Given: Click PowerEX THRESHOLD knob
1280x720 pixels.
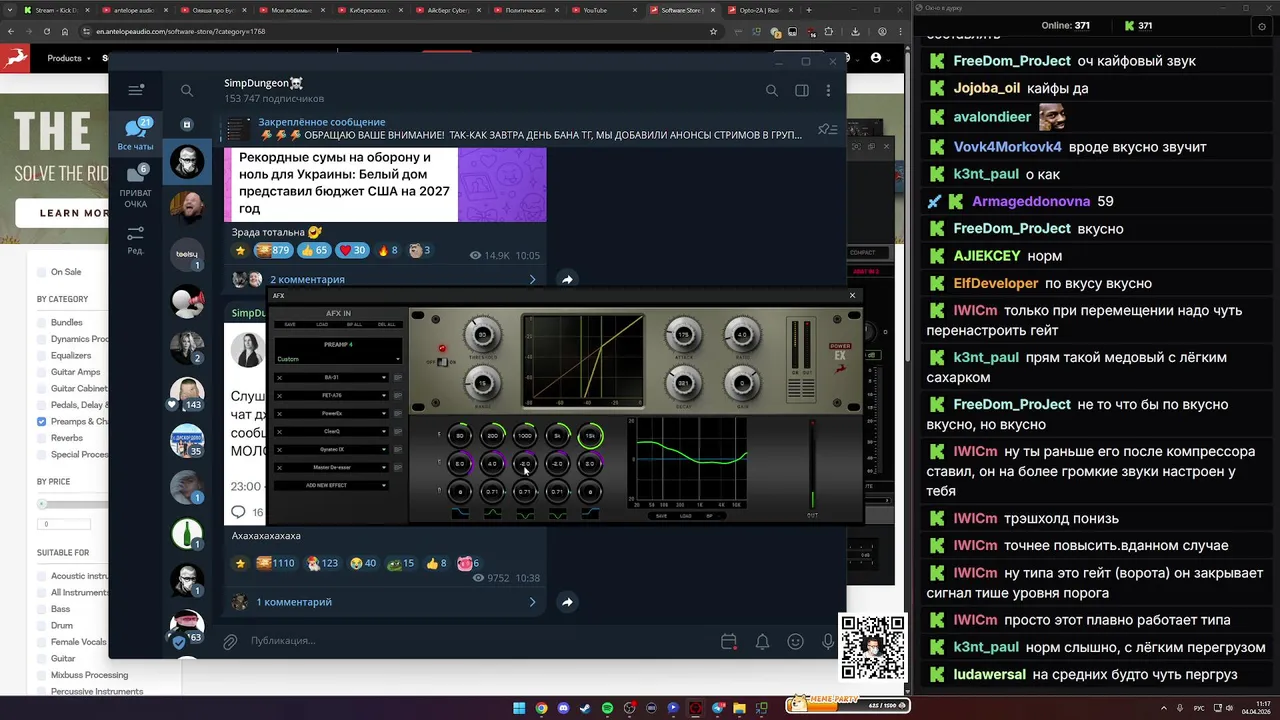Looking at the screenshot, I should point(483,335).
